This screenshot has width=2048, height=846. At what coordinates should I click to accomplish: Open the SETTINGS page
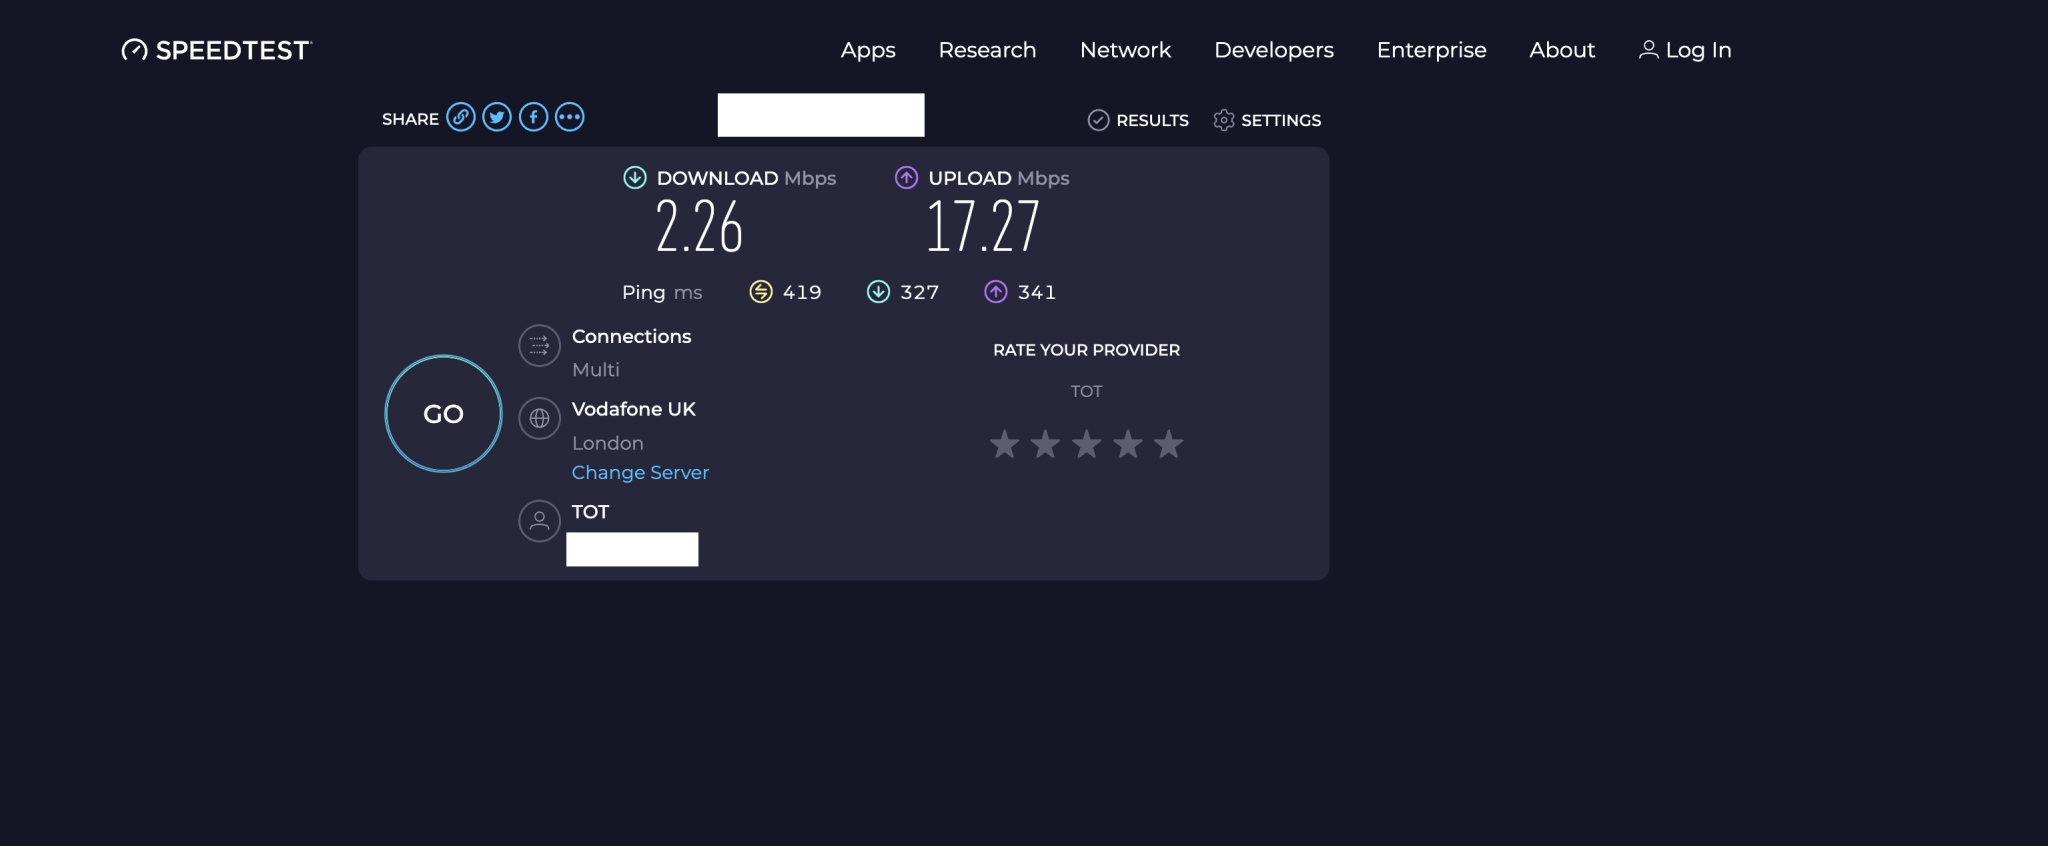pos(1281,120)
